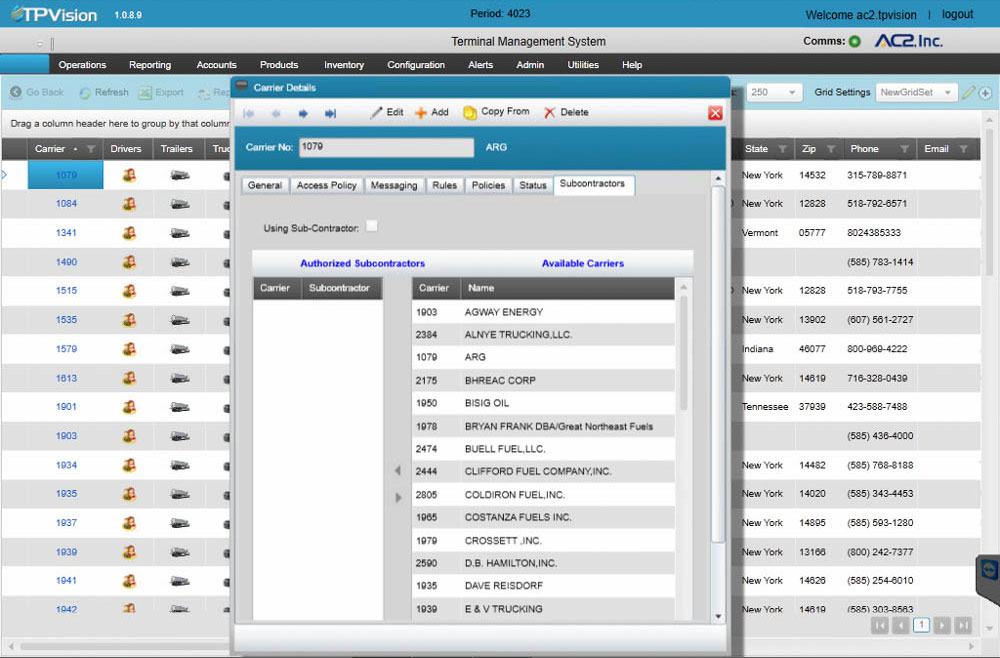Click the pencil icon beside NewGridSet

click(x=966, y=91)
